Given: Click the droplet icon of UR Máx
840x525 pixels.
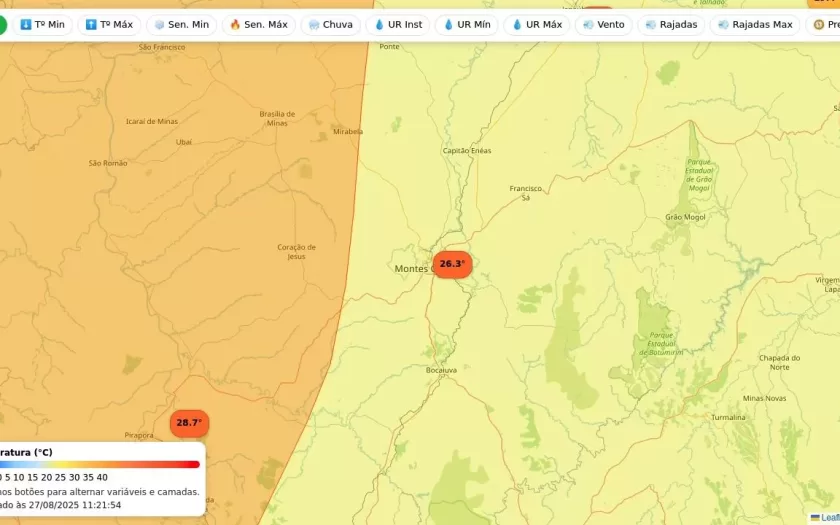Looking at the screenshot, I should [x=517, y=24].
